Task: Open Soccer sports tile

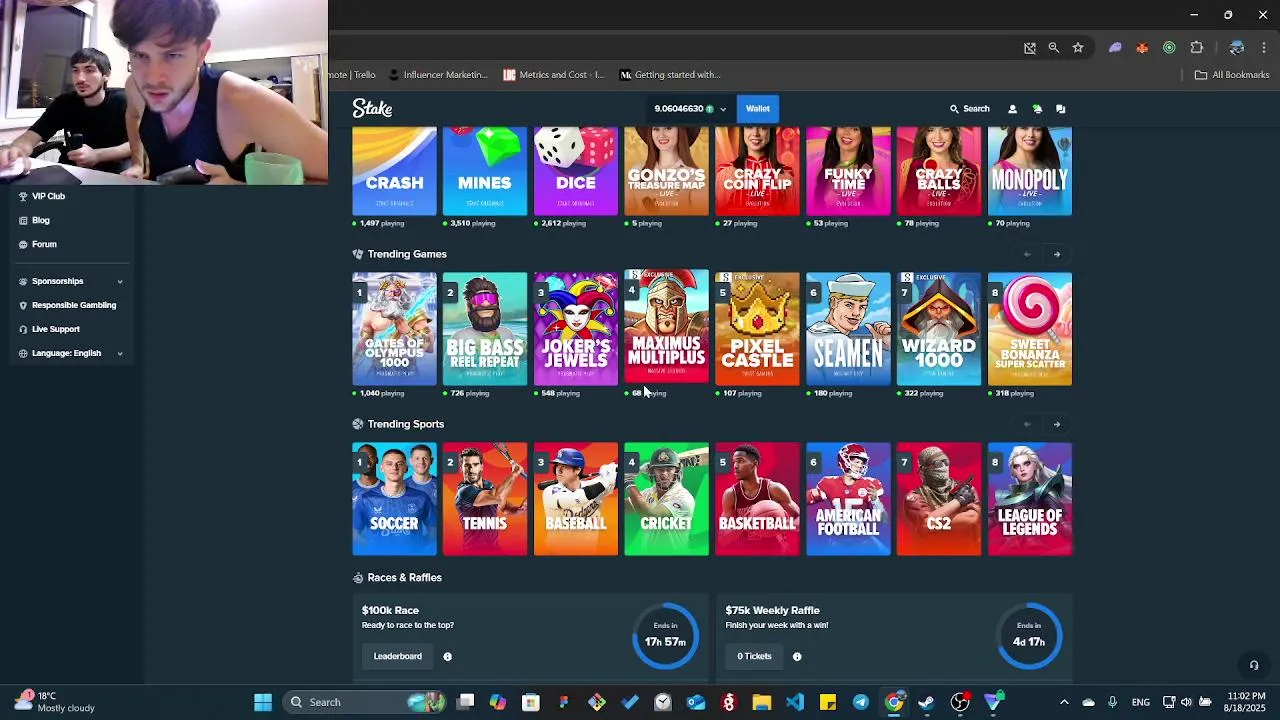Action: coord(394,499)
